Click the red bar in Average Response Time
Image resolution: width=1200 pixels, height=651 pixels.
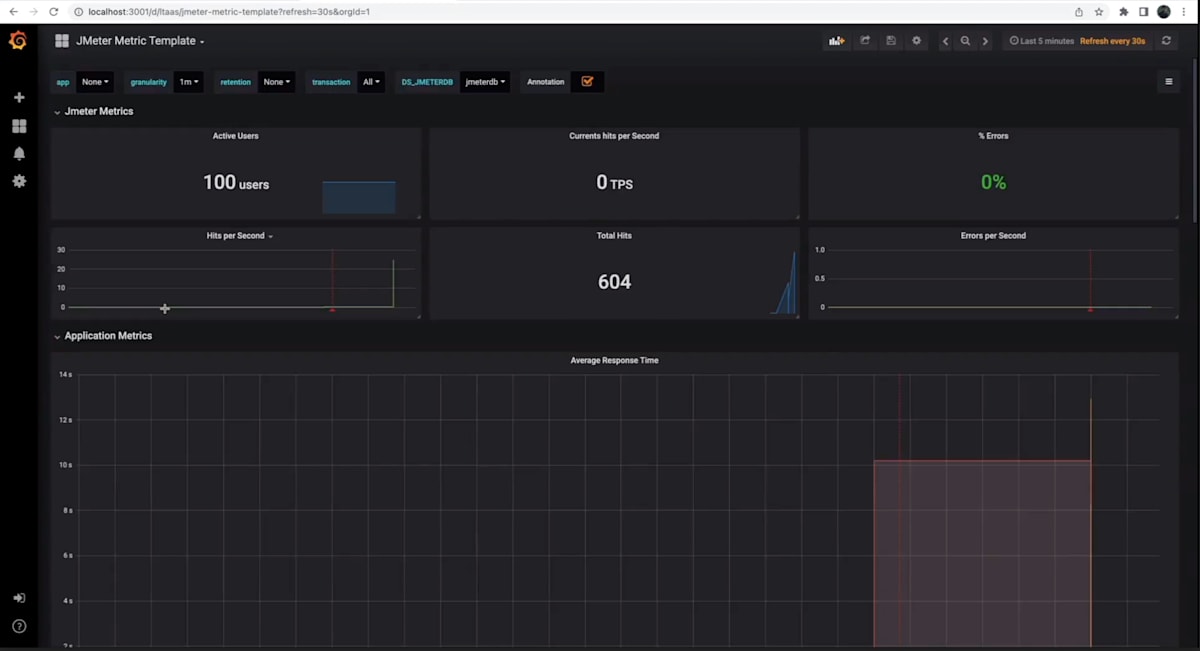(982, 553)
